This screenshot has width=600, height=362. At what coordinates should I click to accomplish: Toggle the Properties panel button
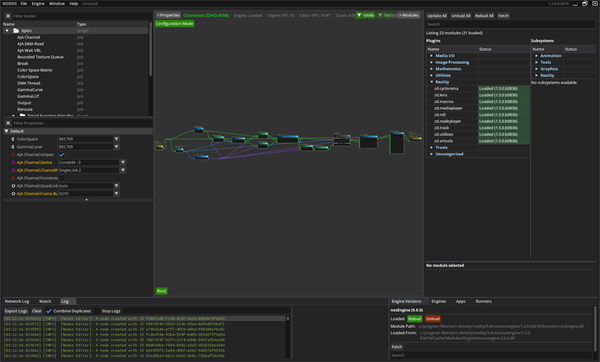click(x=168, y=15)
